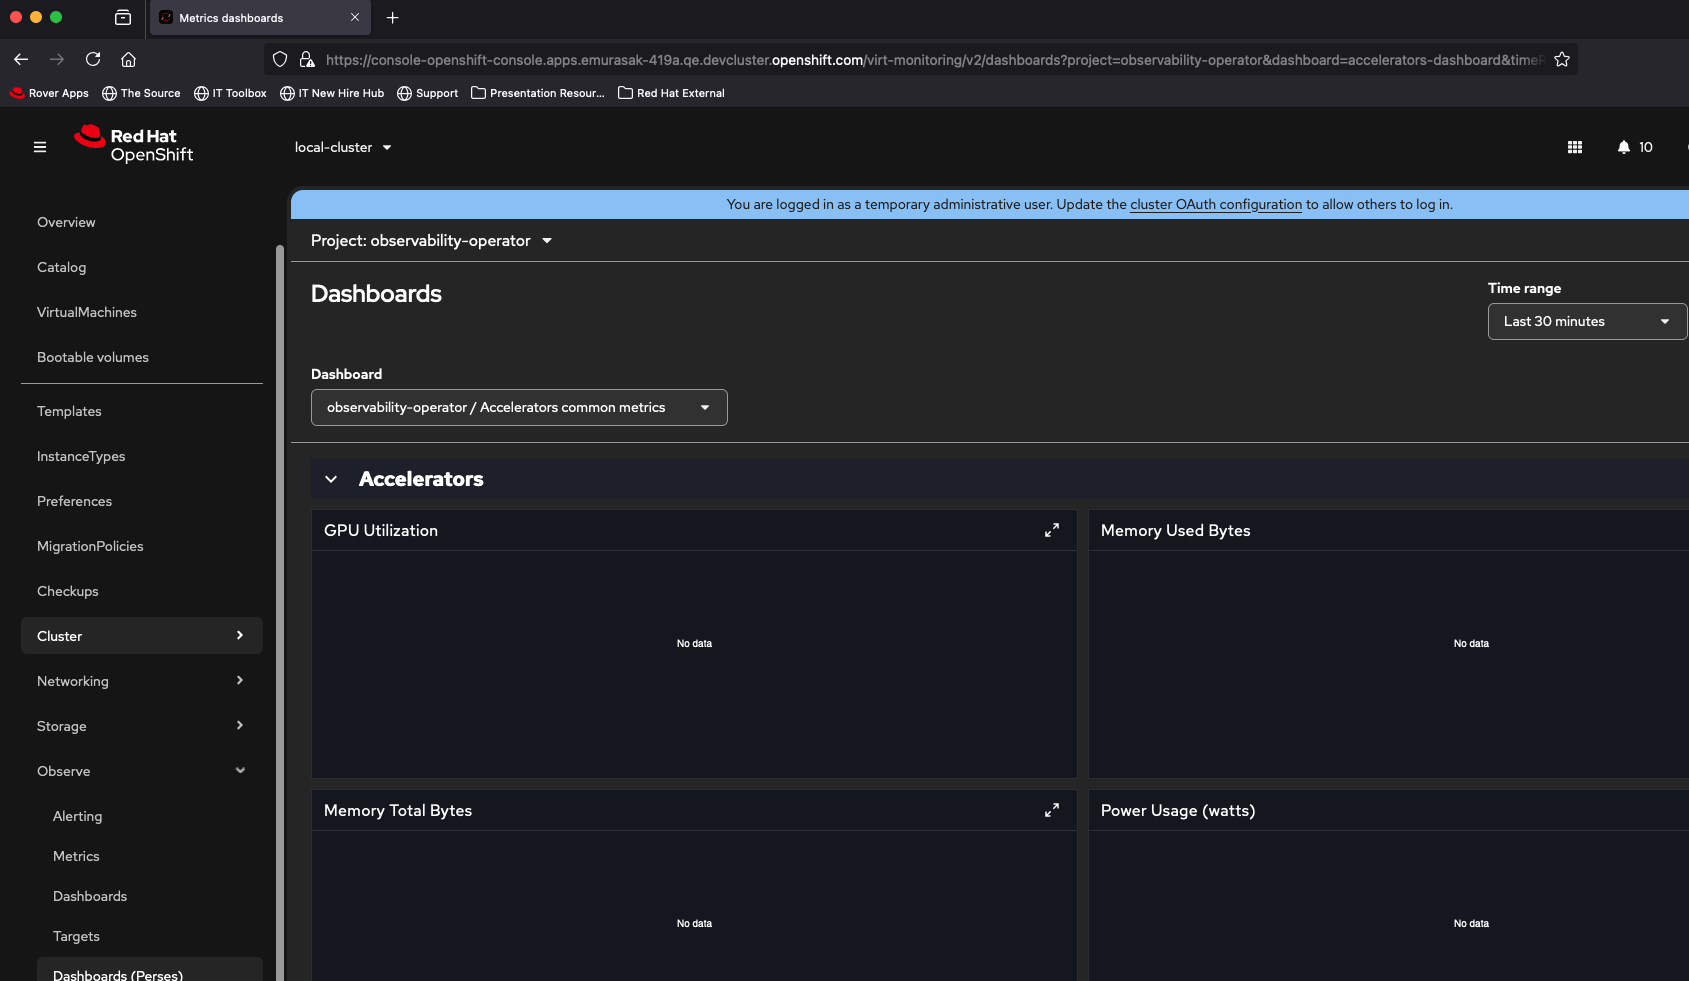Go to Overview in the sidebar
1689x981 pixels.
pyautogui.click(x=66, y=222)
